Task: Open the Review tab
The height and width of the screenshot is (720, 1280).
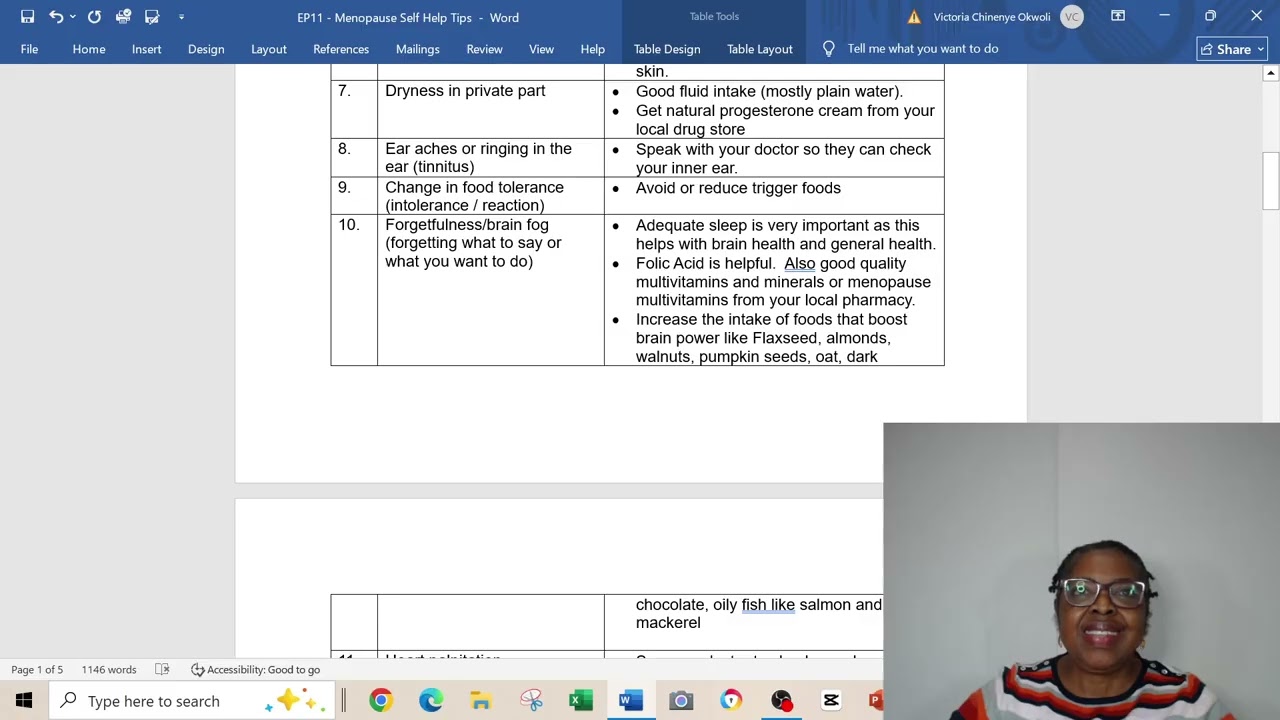Action: 484,49
